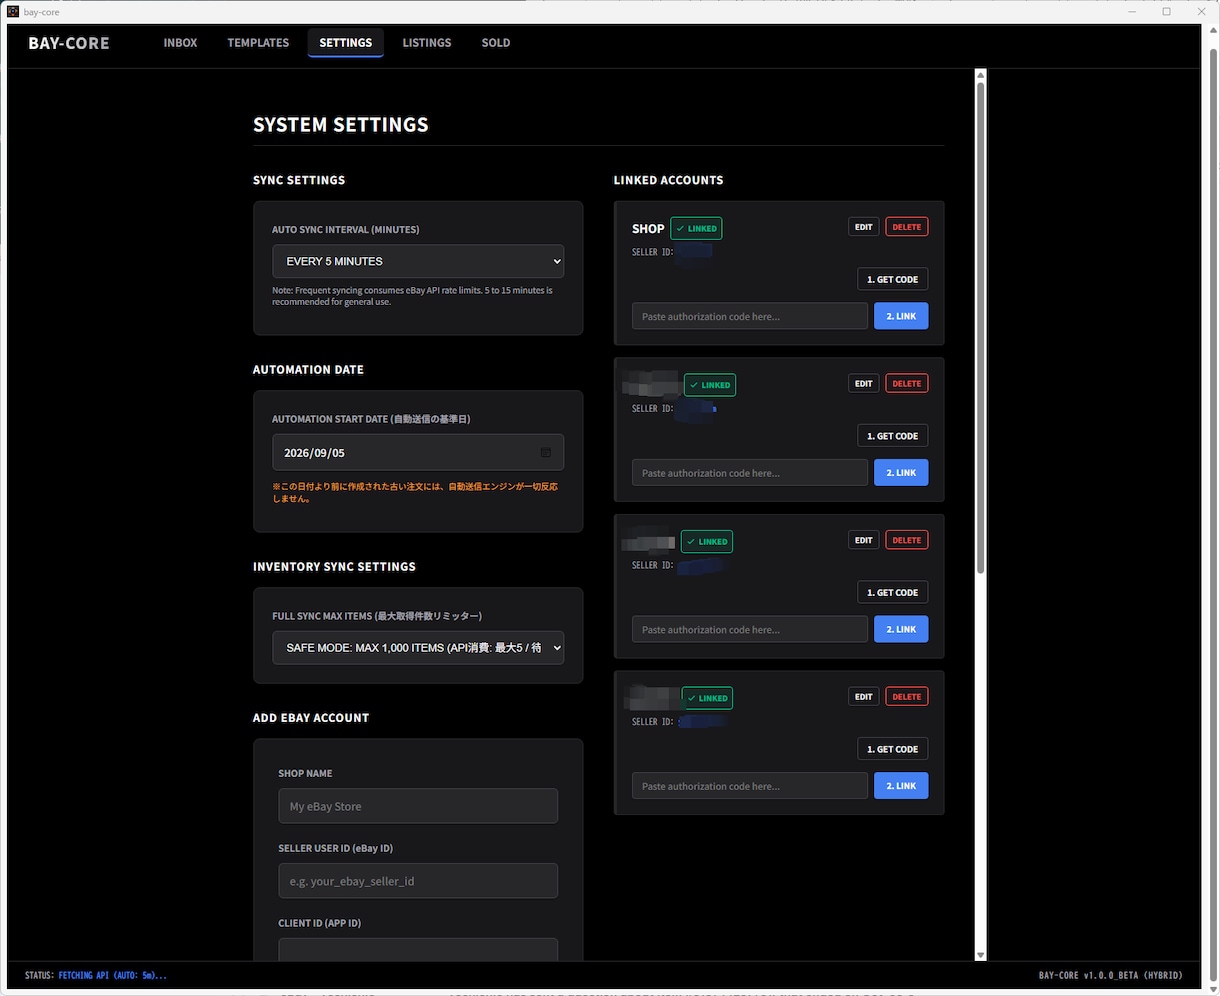Focus the Seller User ID input

click(x=418, y=881)
